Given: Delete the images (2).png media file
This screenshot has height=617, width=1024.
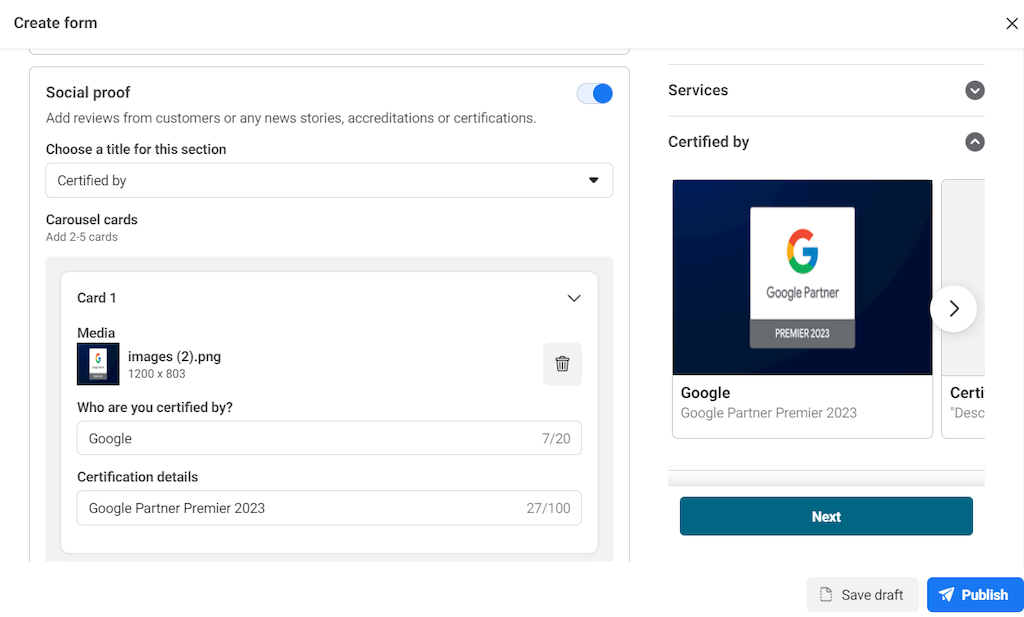Looking at the screenshot, I should point(562,364).
